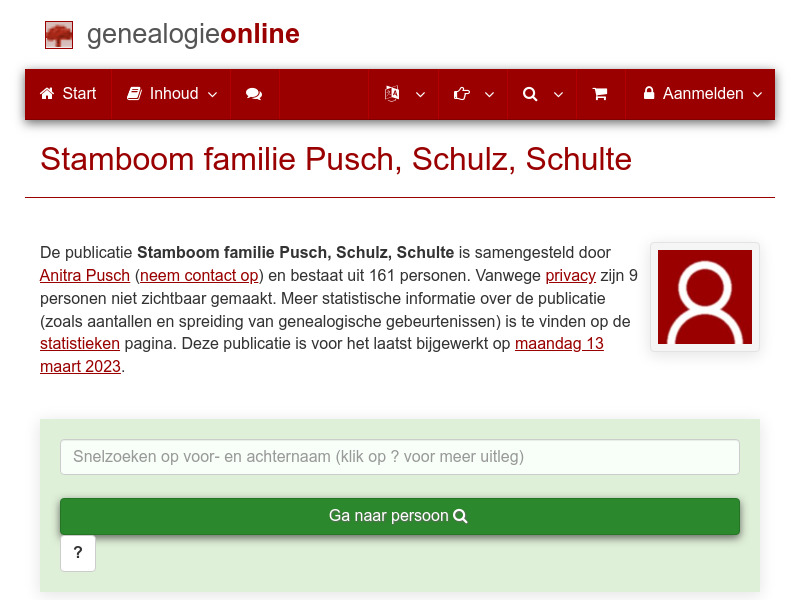Click inside the Snelzoeken search field
800x600 pixels.
399,457
